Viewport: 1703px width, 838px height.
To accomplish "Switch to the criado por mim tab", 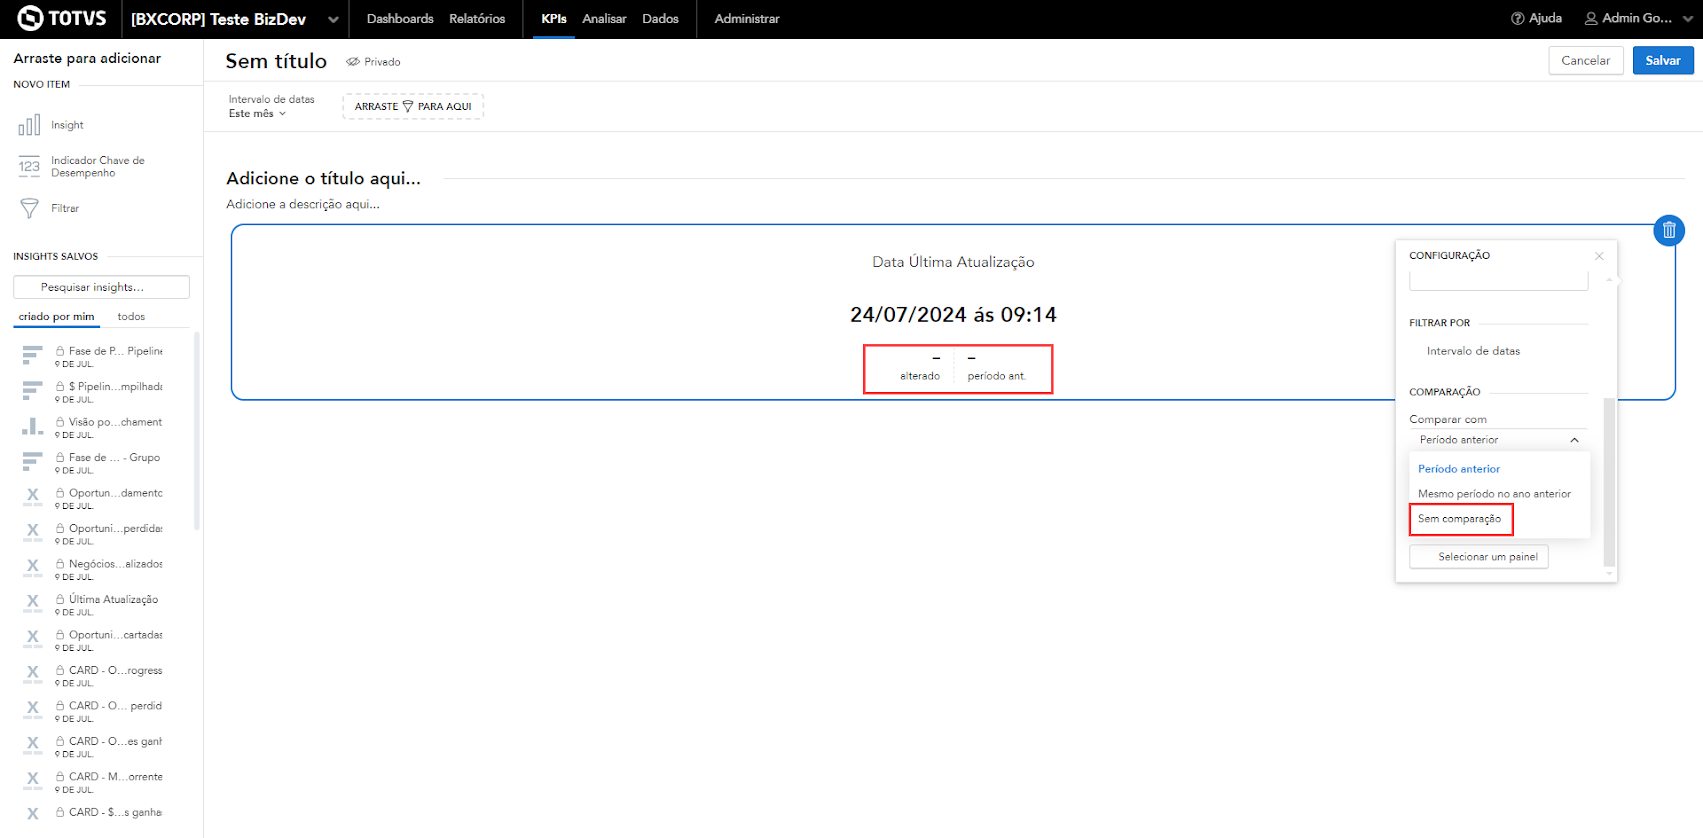I will pos(56,316).
